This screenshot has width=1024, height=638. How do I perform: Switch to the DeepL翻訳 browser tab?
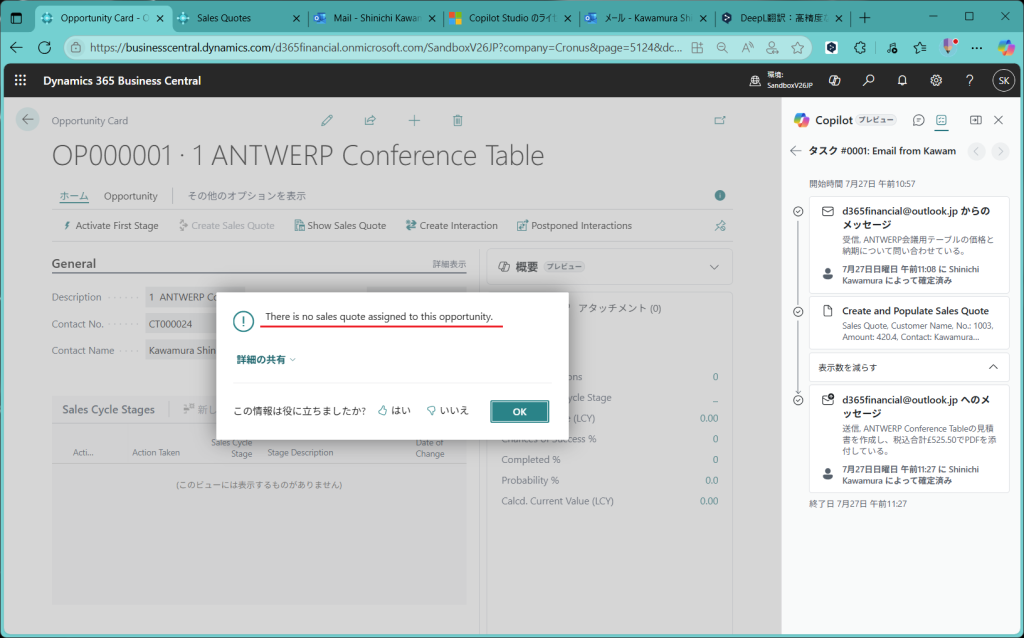click(x=782, y=18)
